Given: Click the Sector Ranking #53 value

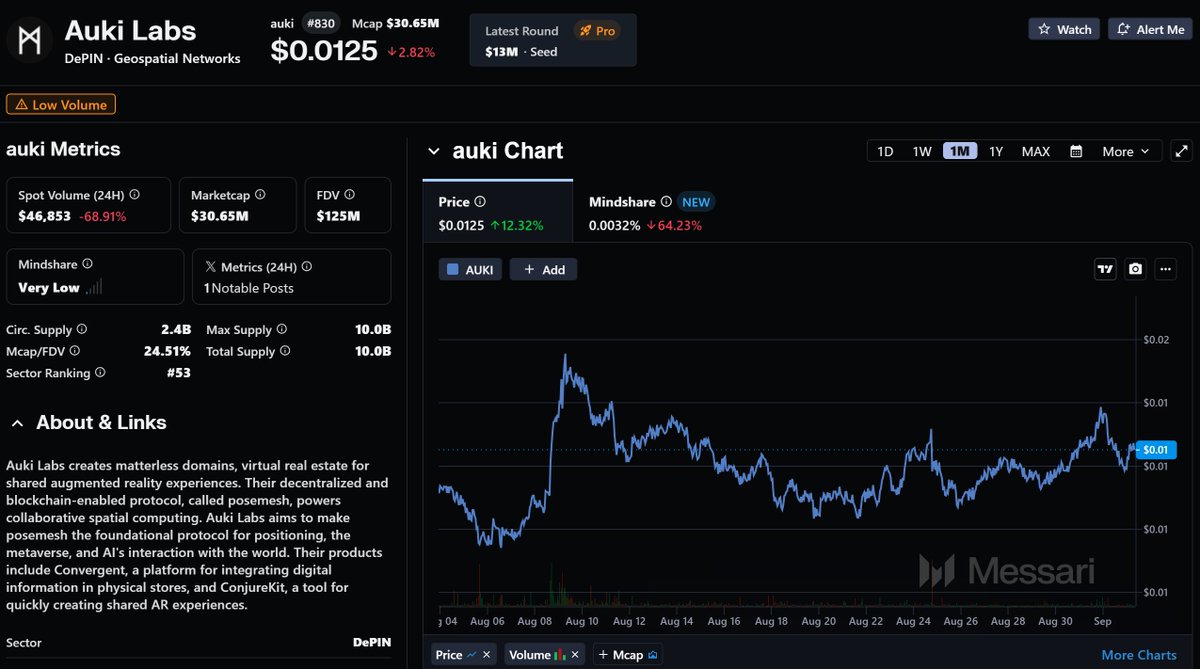Looking at the screenshot, I should point(179,373).
